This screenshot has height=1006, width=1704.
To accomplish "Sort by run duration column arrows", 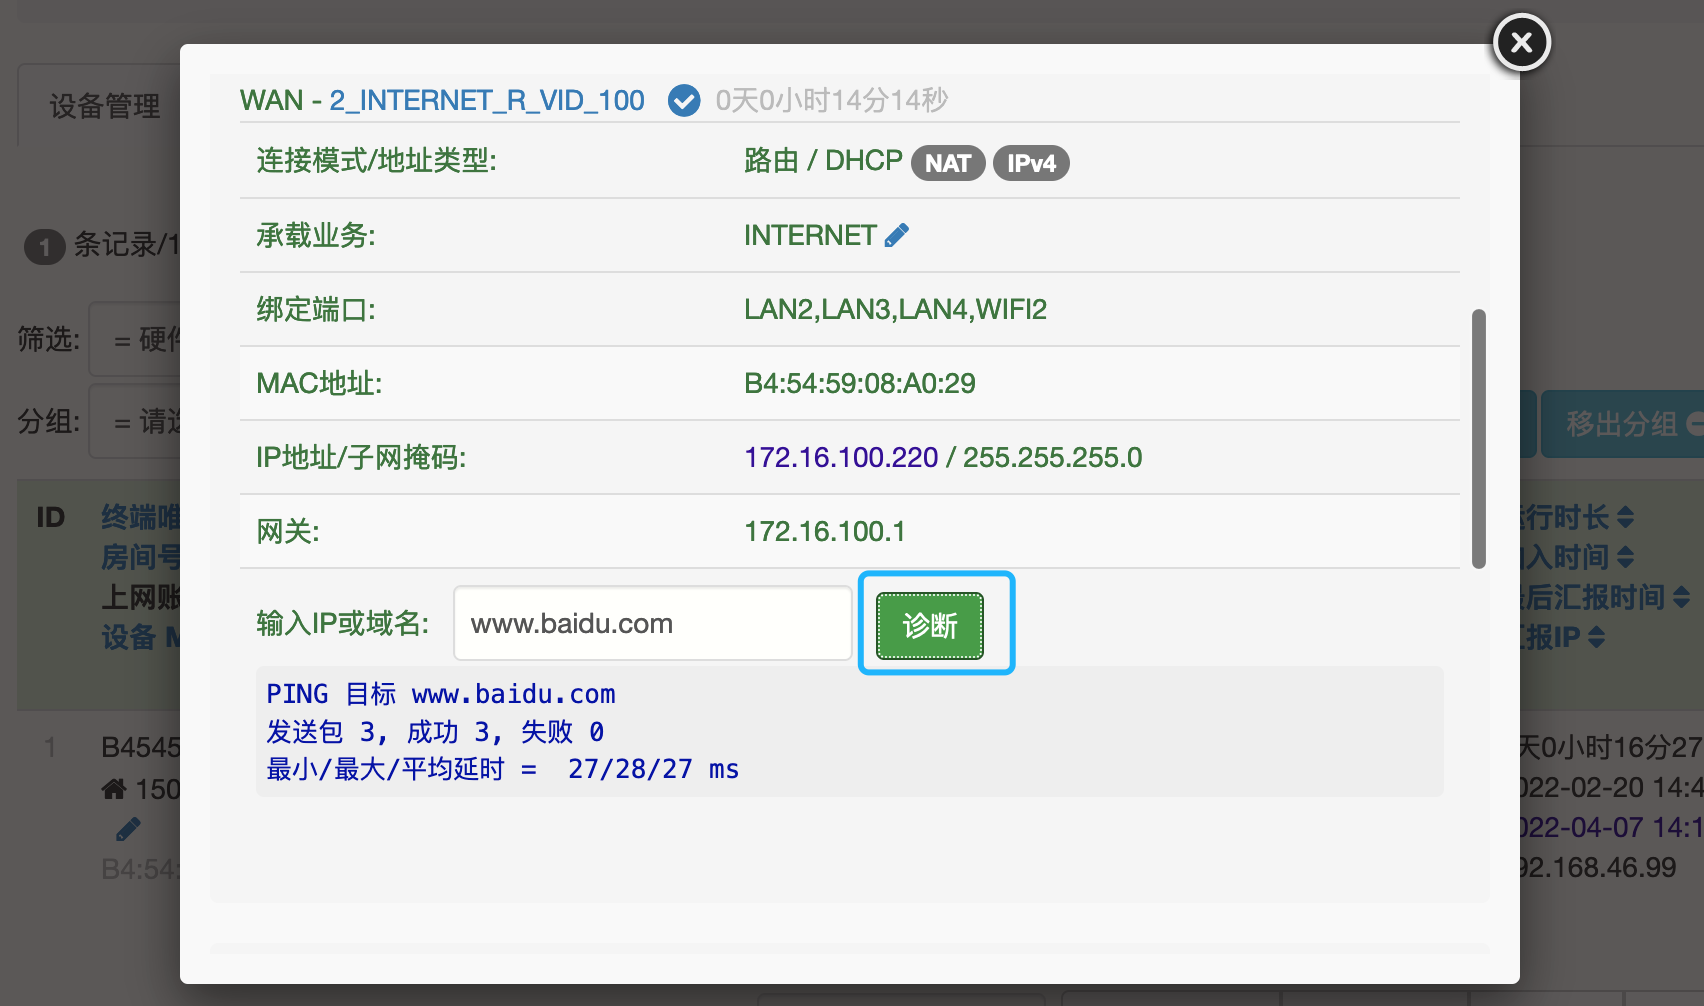I will 1625,517.
